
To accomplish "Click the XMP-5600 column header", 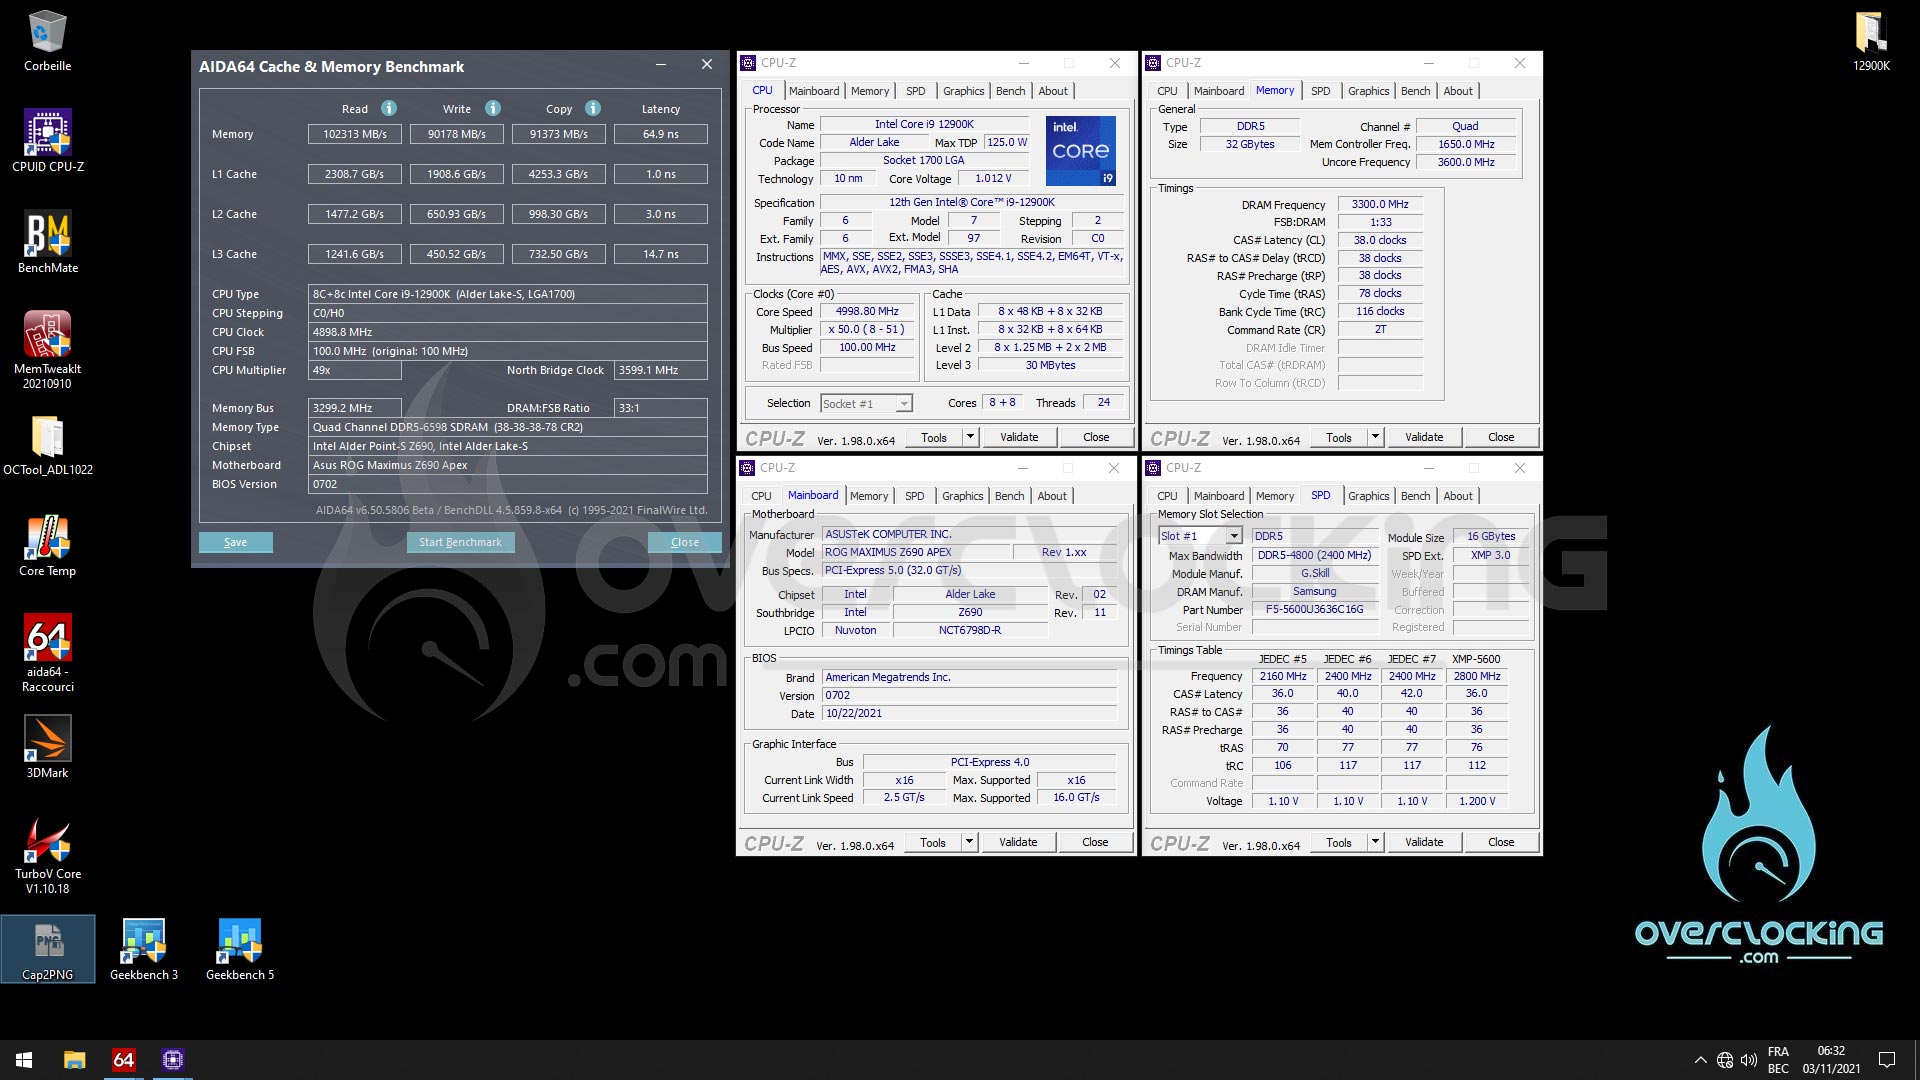I will point(1476,659).
